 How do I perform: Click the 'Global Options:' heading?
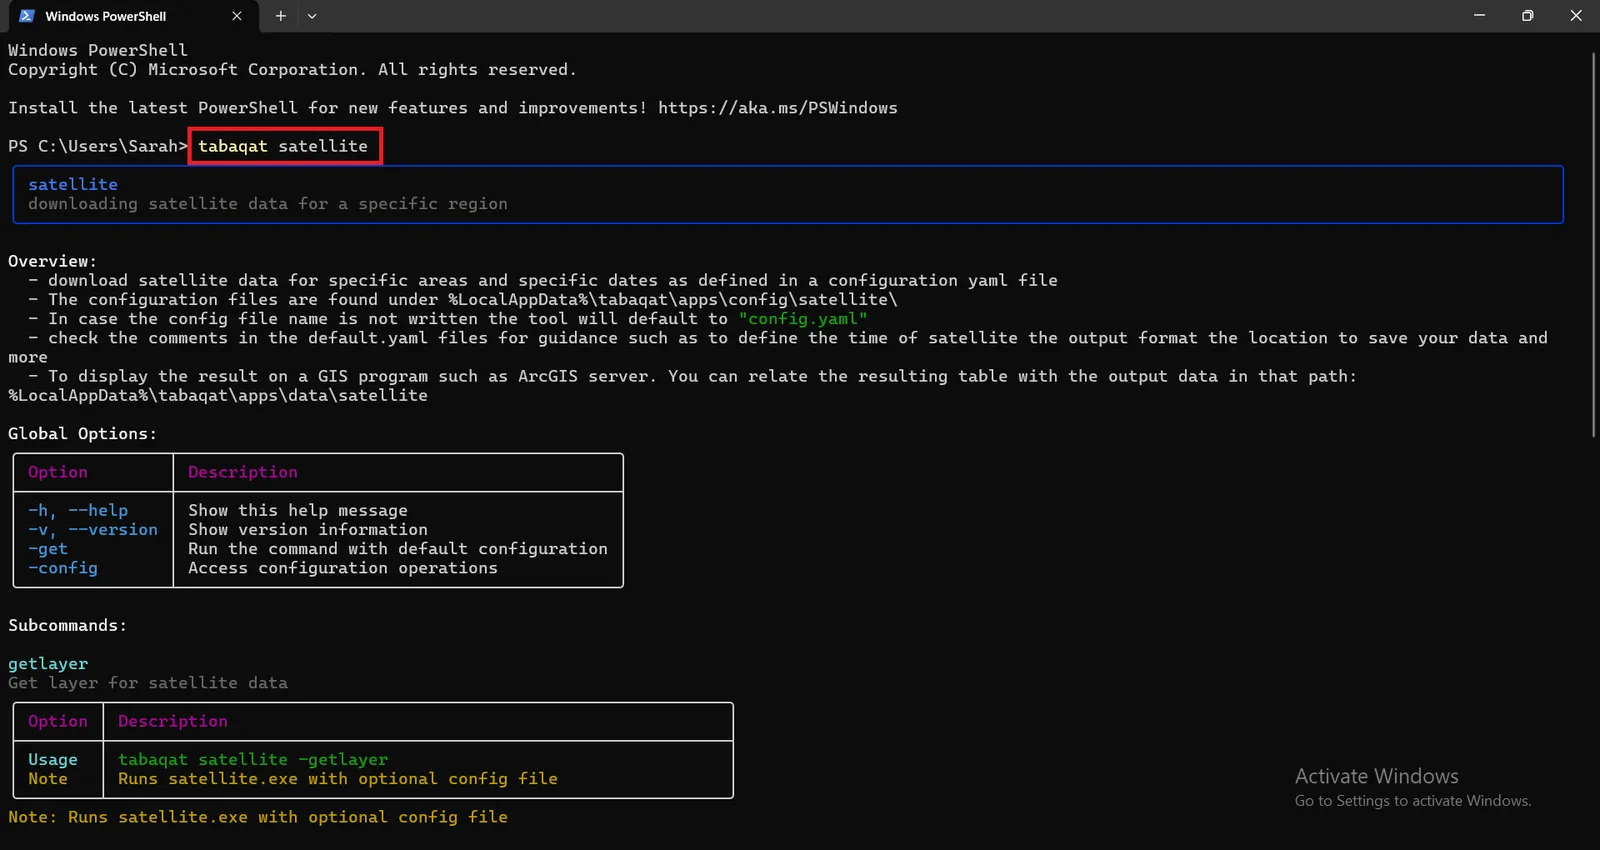click(83, 434)
